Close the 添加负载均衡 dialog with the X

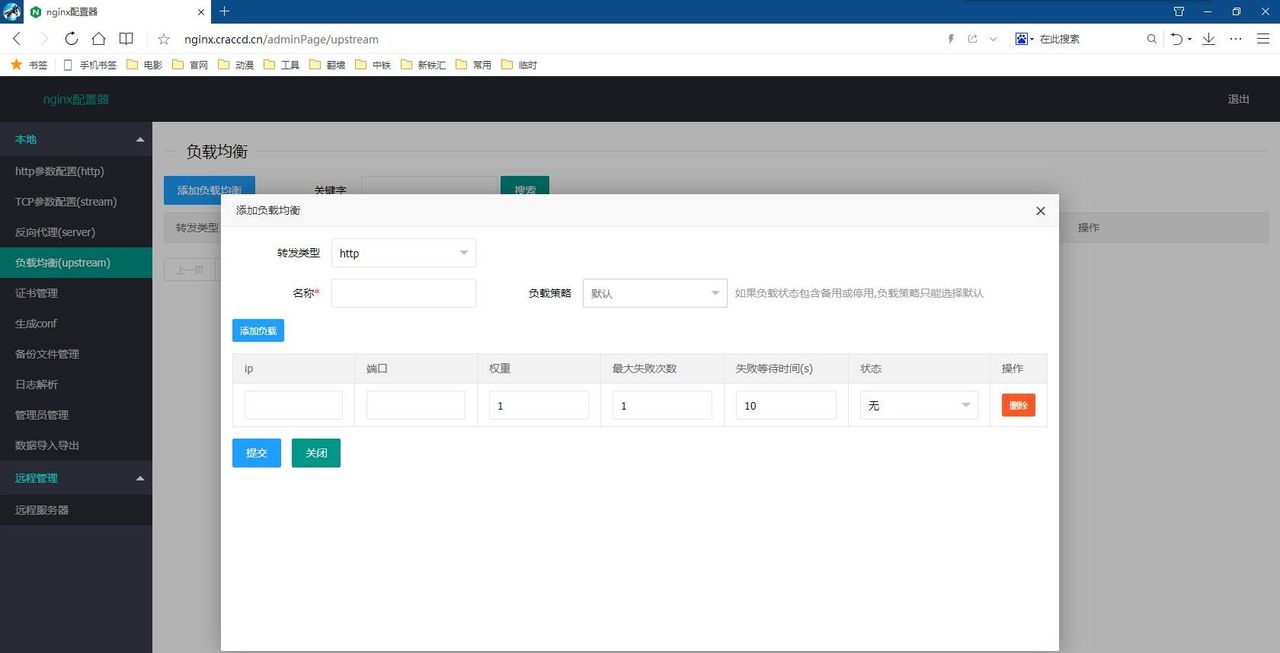tap(1040, 211)
